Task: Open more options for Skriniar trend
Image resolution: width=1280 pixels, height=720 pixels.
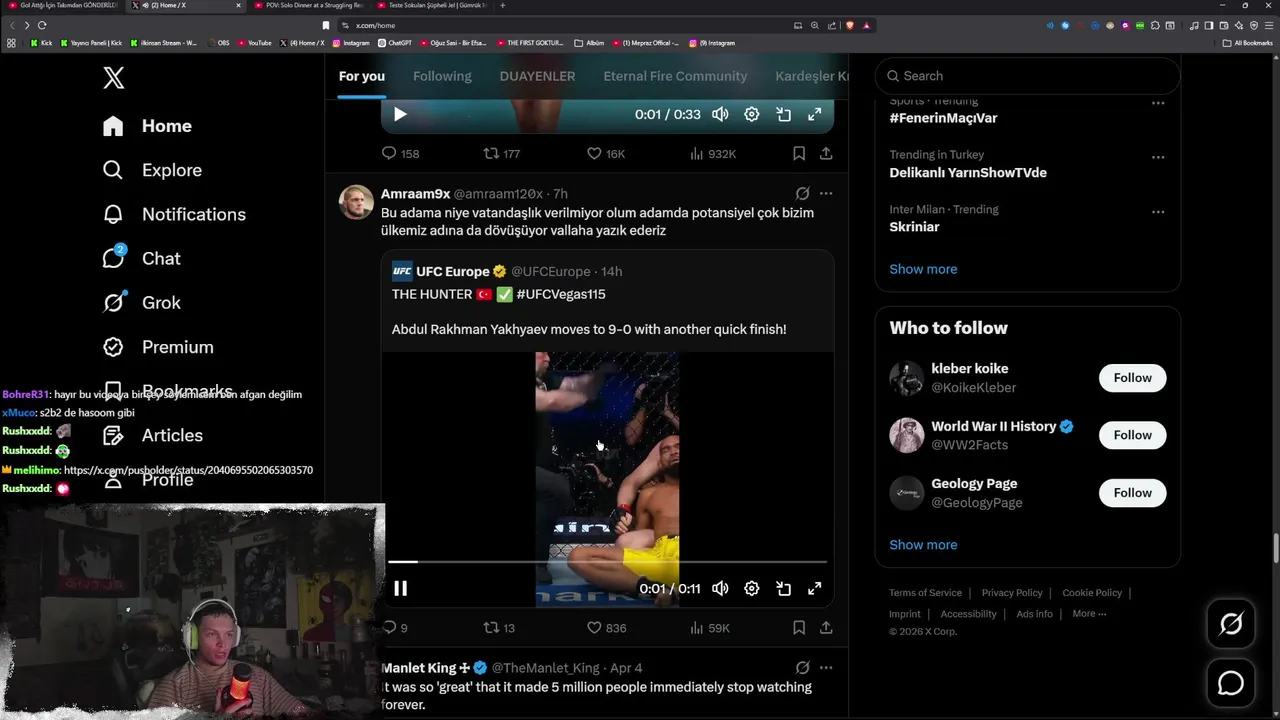Action: (1158, 212)
